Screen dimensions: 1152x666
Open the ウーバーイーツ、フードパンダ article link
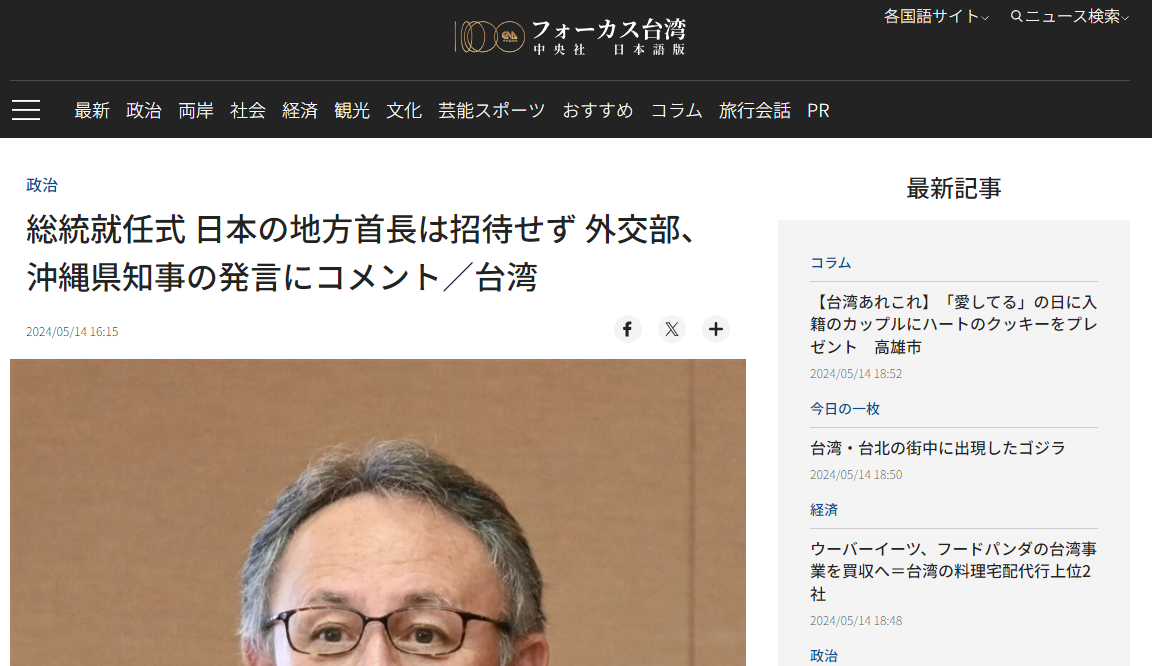pos(954,571)
